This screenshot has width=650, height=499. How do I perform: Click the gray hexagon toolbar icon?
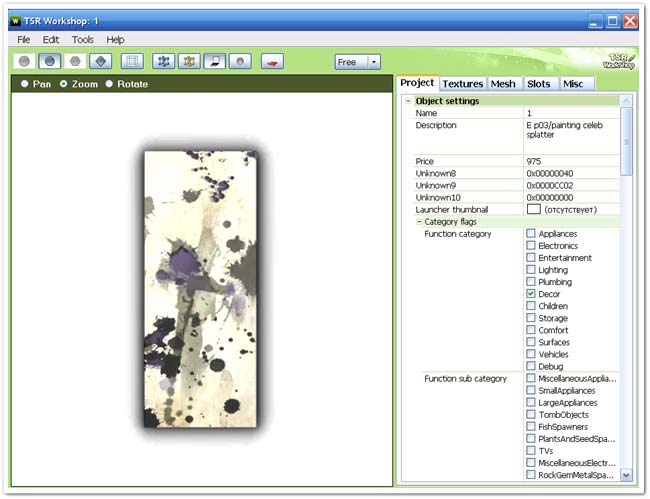(75, 61)
